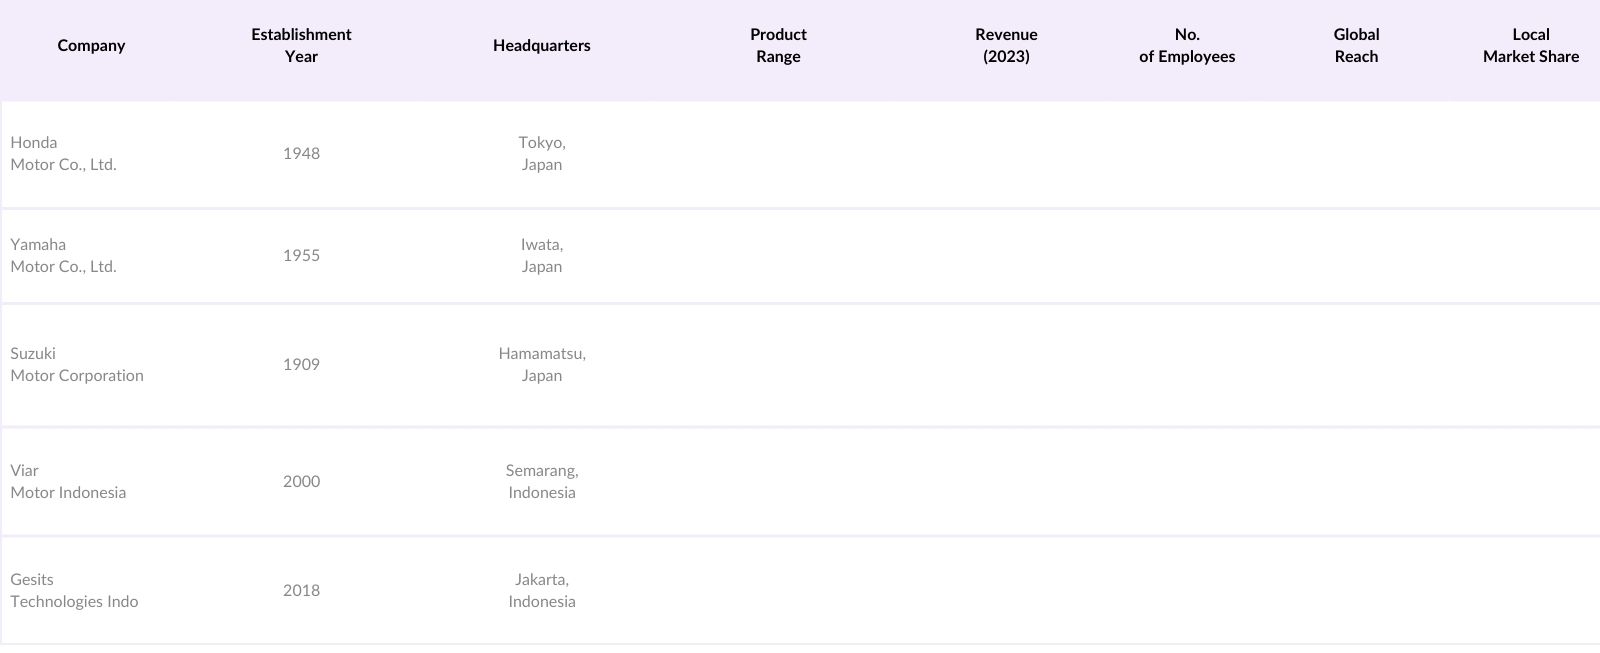Click the Yamaha Motor Co., Ltd. cell
This screenshot has width=1600, height=653.
pos(64,256)
